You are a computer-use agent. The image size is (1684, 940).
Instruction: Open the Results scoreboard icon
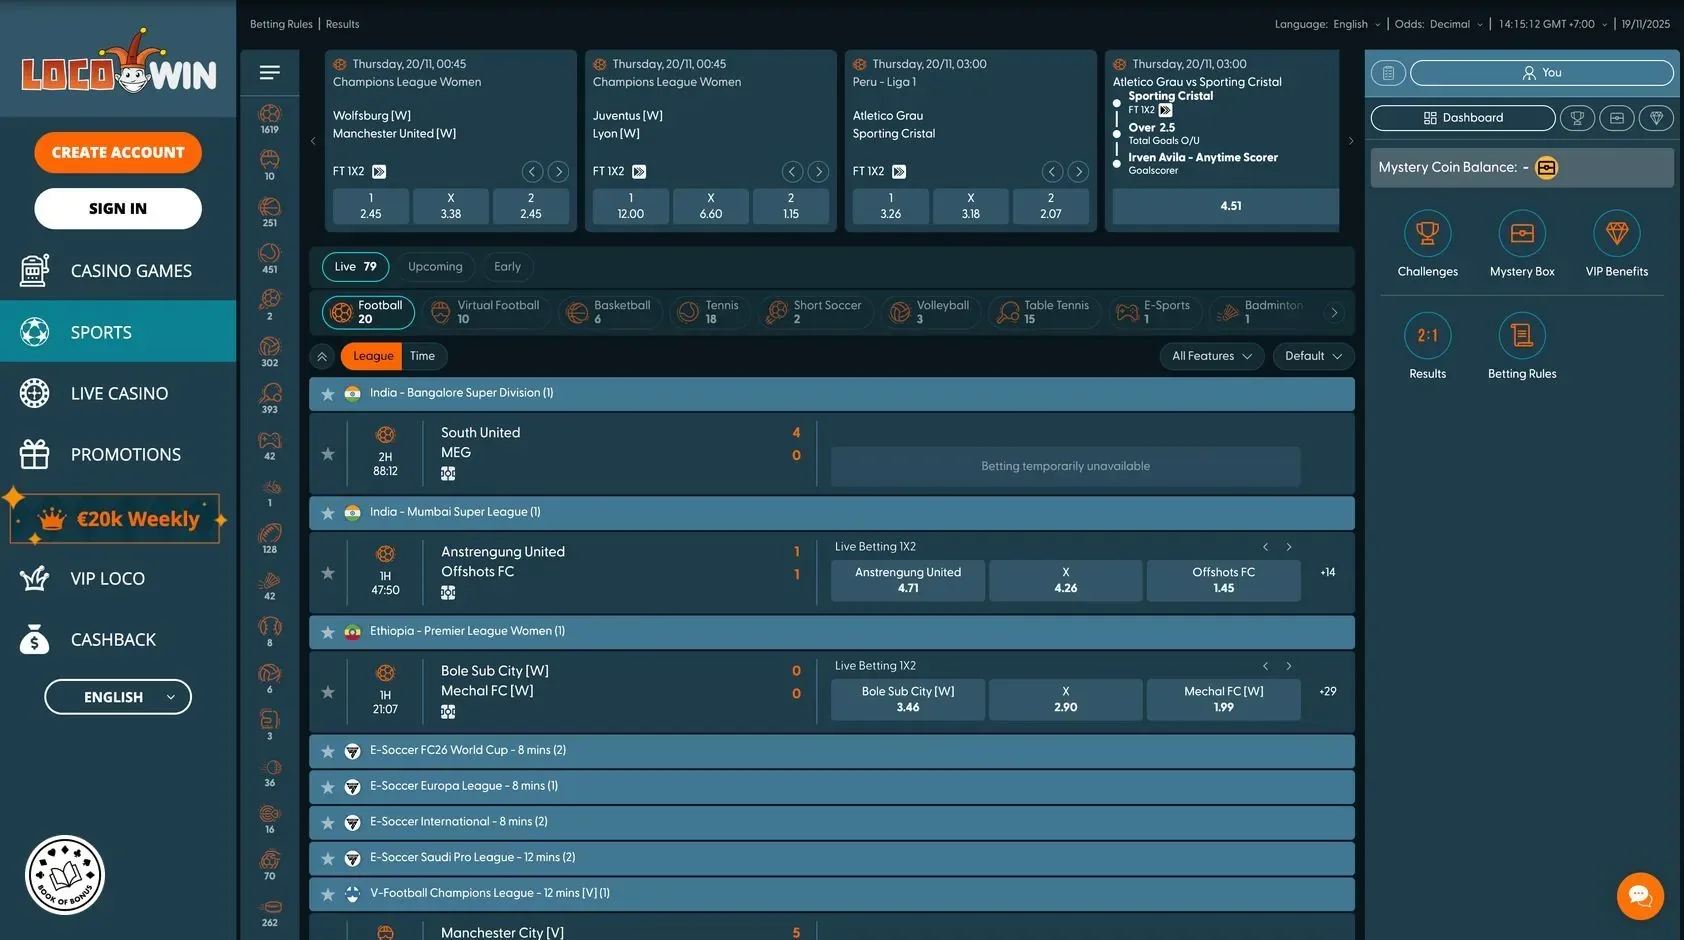pyautogui.click(x=1427, y=336)
